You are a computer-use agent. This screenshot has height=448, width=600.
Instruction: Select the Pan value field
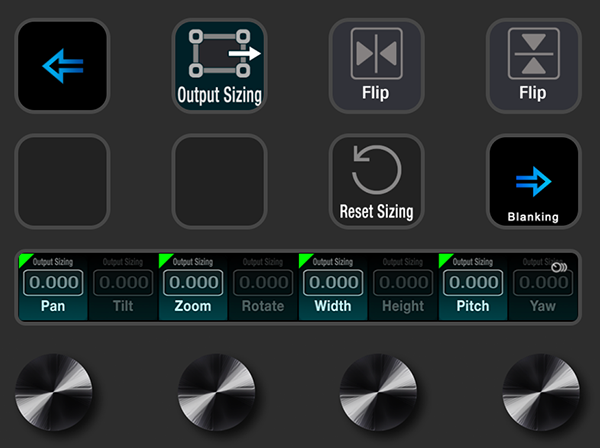(x=53, y=282)
